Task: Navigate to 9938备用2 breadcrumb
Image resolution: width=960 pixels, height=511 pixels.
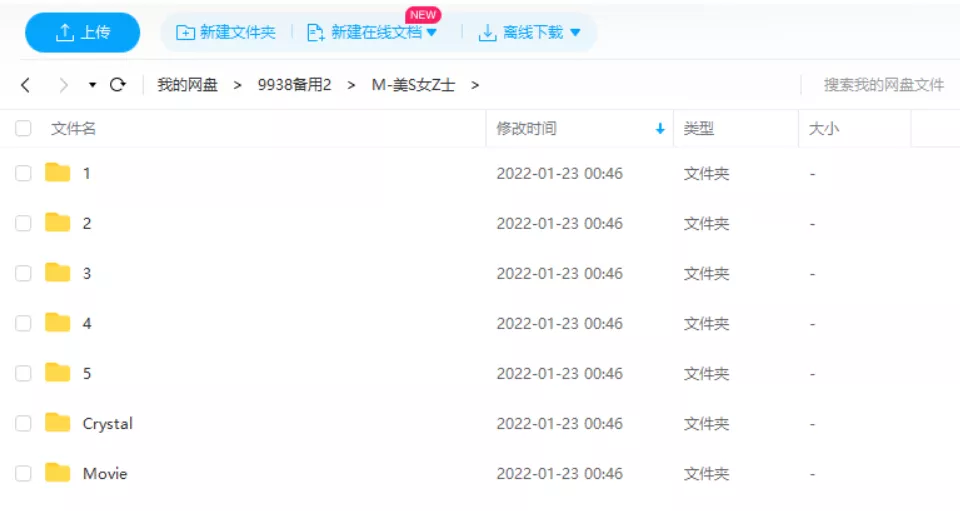Action: point(294,85)
